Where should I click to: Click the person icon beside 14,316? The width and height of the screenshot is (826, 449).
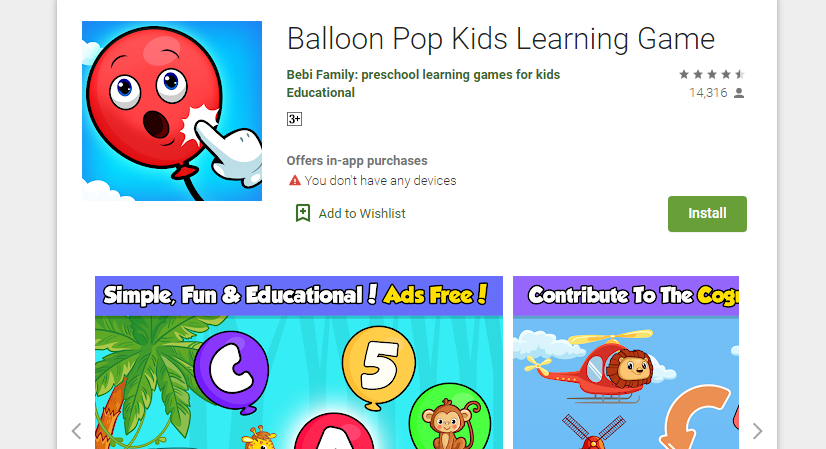click(x=739, y=93)
